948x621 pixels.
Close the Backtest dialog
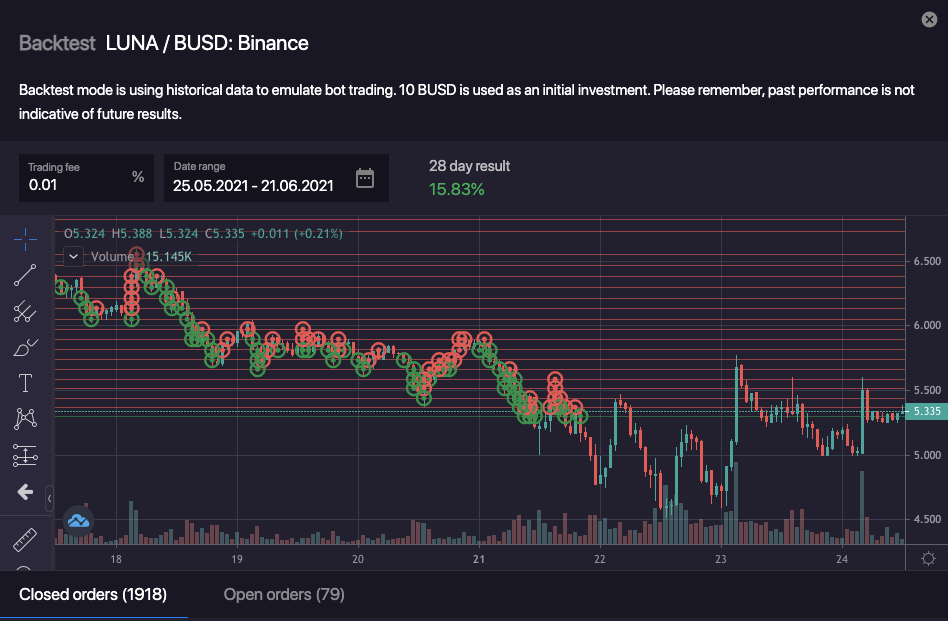[x=929, y=20]
